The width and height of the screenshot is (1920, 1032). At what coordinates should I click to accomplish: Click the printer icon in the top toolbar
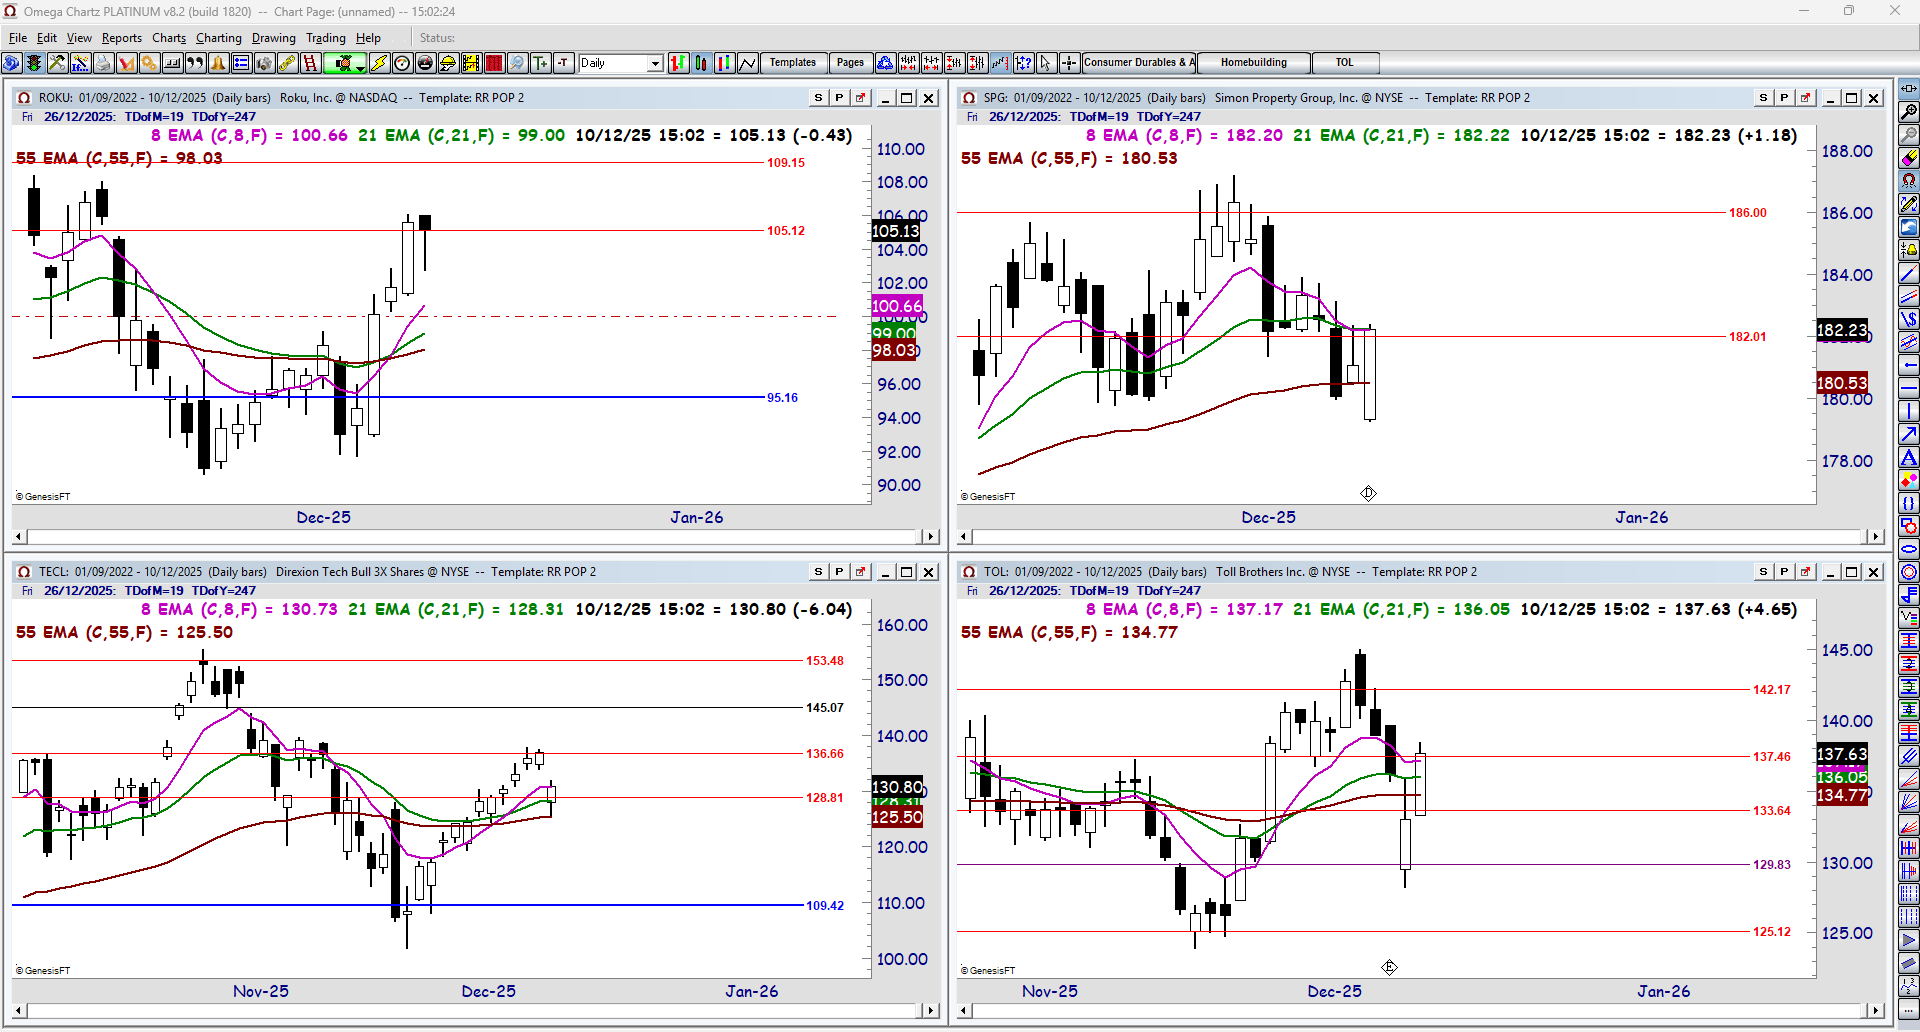tap(103, 63)
